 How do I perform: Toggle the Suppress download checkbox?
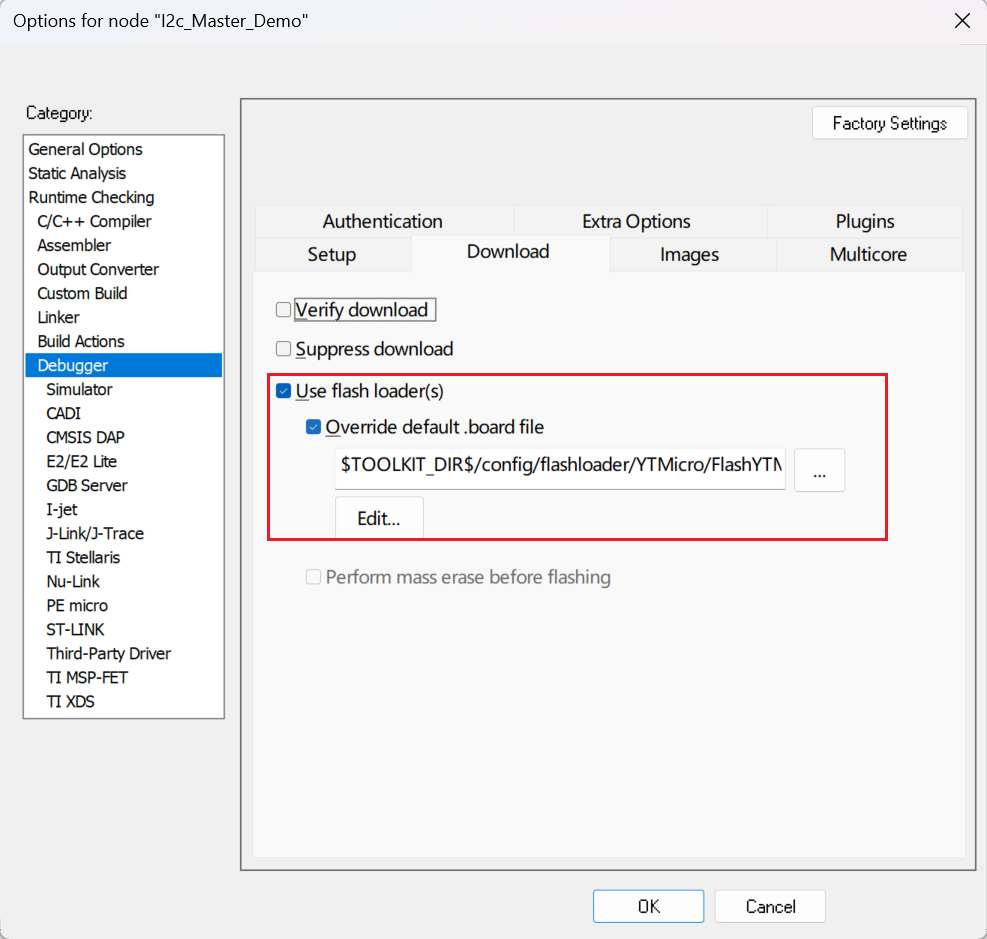(284, 349)
